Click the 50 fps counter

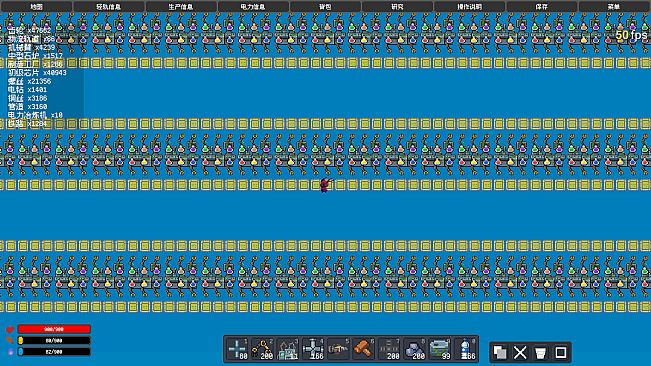[631, 35]
